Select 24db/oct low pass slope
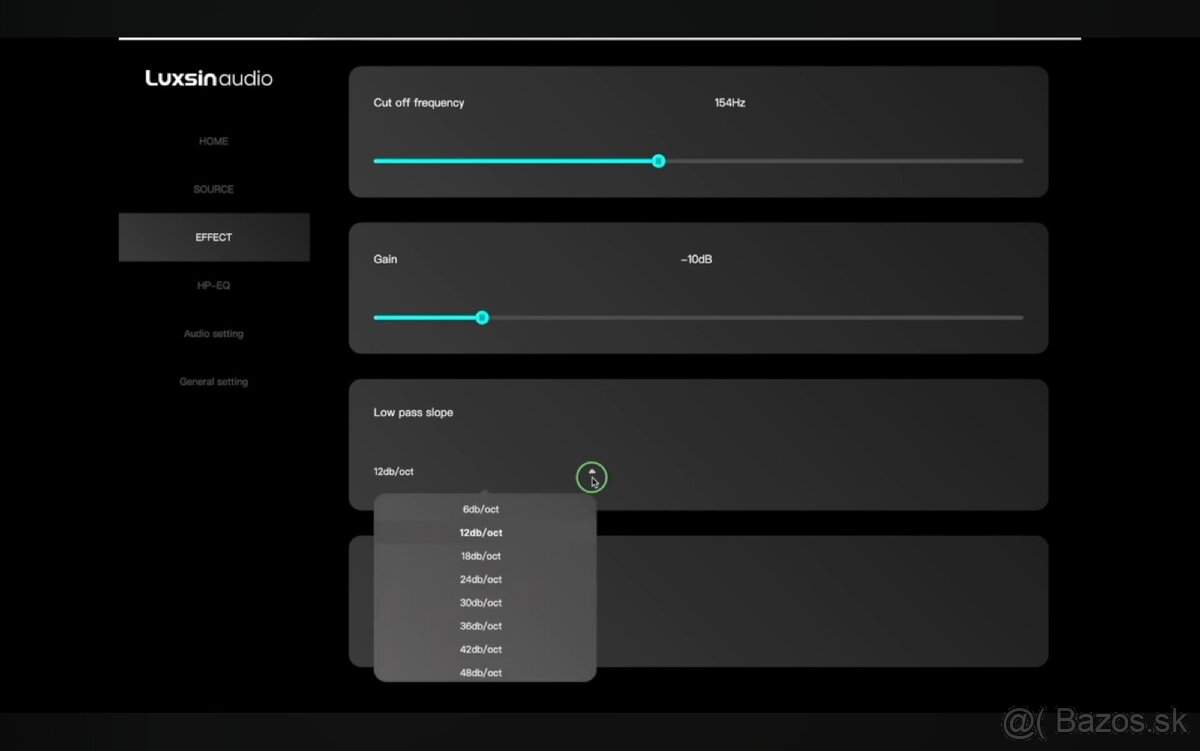Image resolution: width=1200 pixels, height=751 pixels. 481,580
